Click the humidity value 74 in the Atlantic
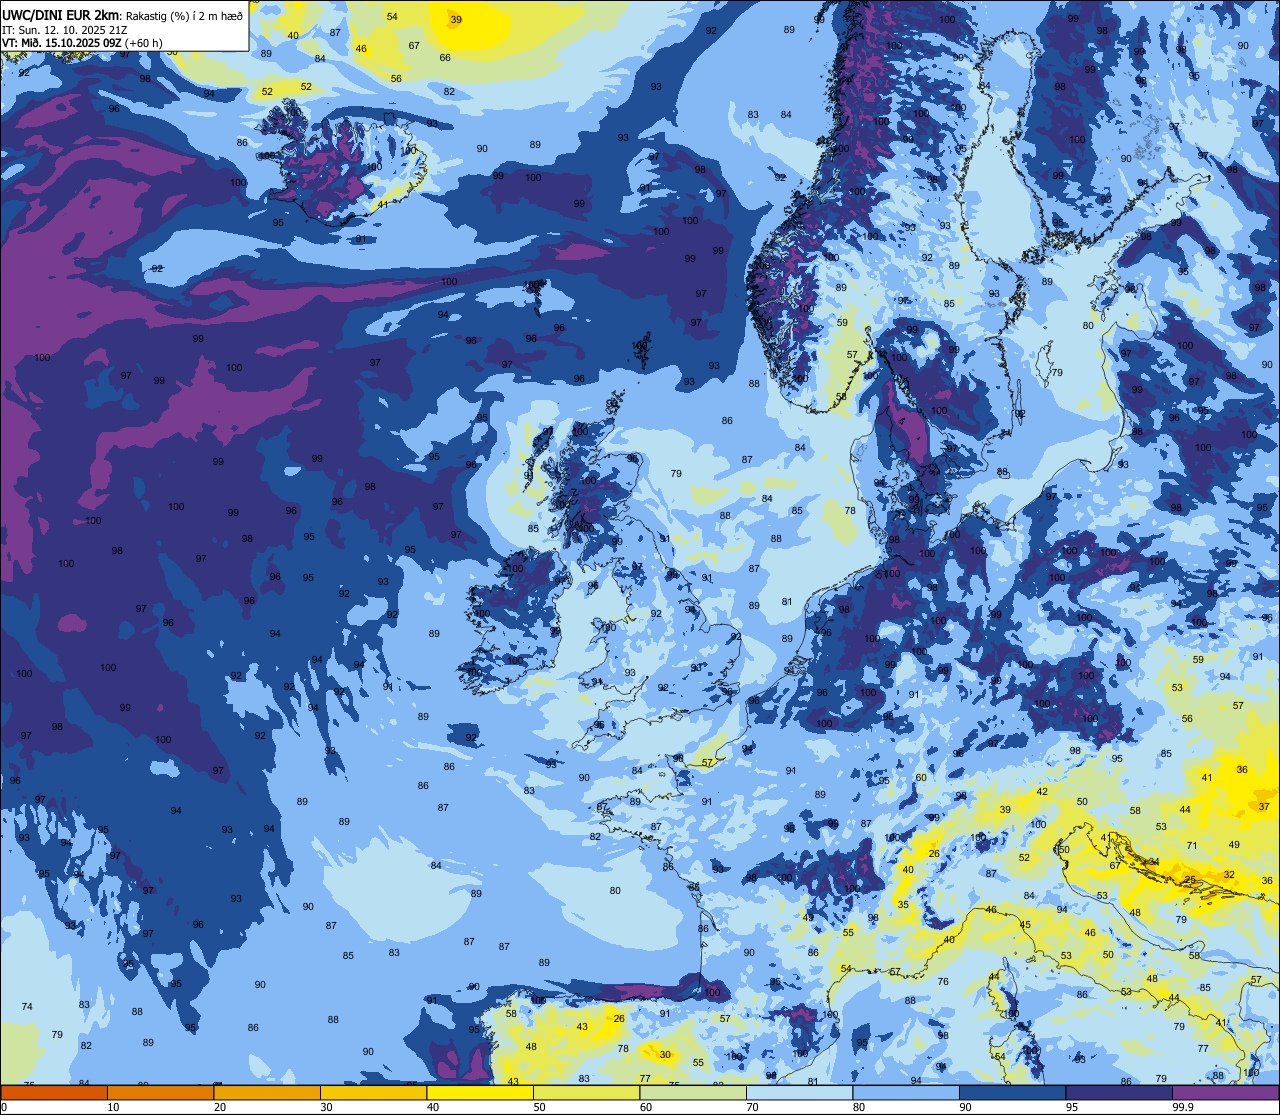This screenshot has width=1280, height=1115. tap(27, 1007)
